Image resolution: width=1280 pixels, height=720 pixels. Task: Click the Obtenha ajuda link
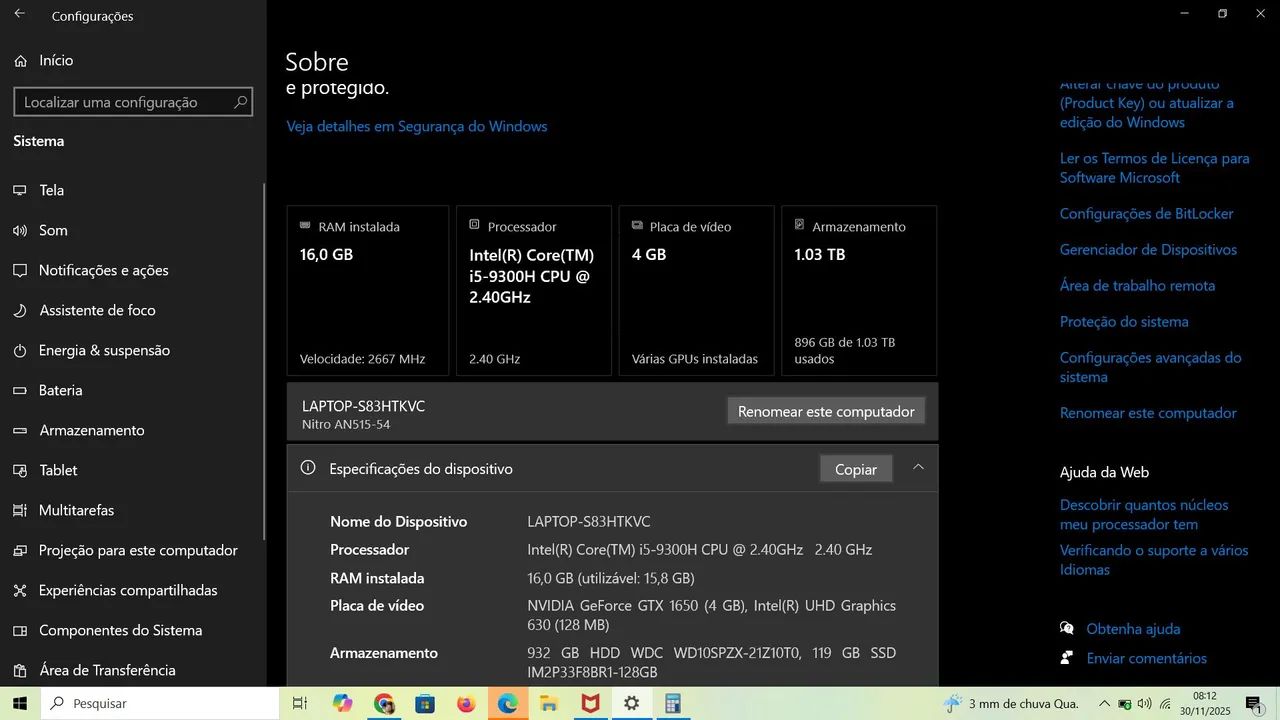coord(1133,629)
